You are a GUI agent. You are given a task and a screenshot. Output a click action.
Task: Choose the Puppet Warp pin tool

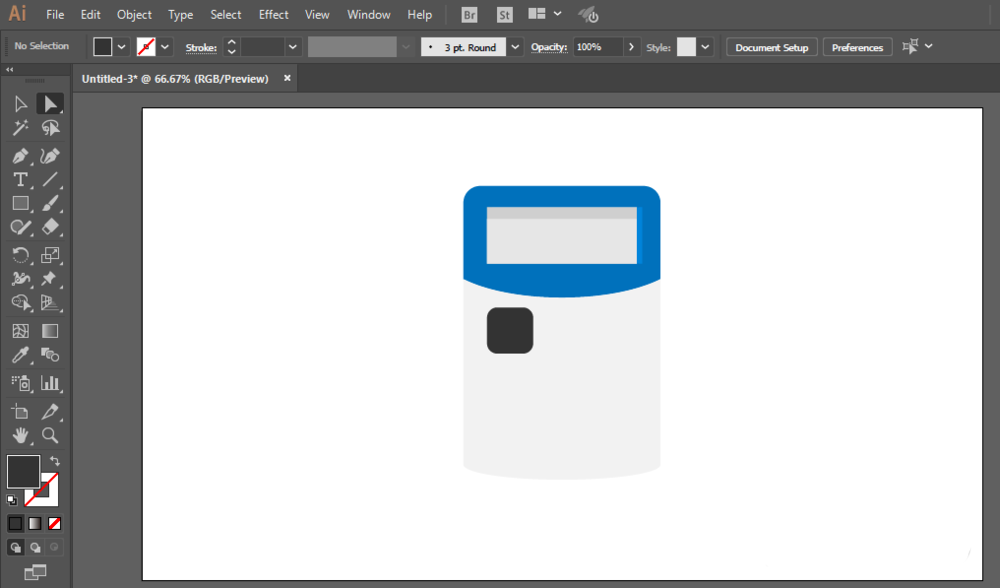[50, 279]
